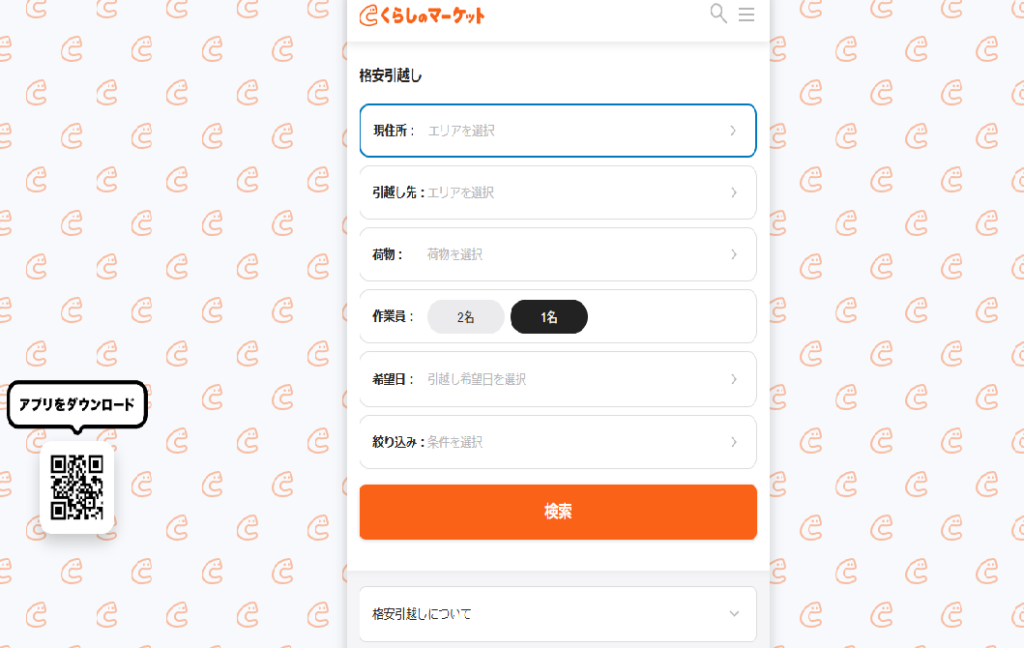Click the 現住所 row chevron arrow
Image resolution: width=1024 pixels, height=648 pixels.
733,131
